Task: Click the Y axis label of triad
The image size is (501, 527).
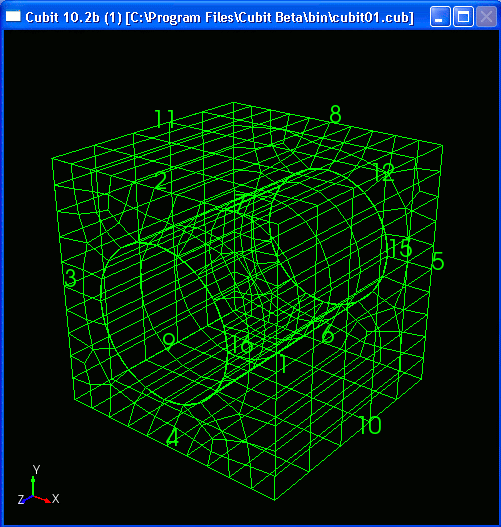Action: pyautogui.click(x=36, y=470)
